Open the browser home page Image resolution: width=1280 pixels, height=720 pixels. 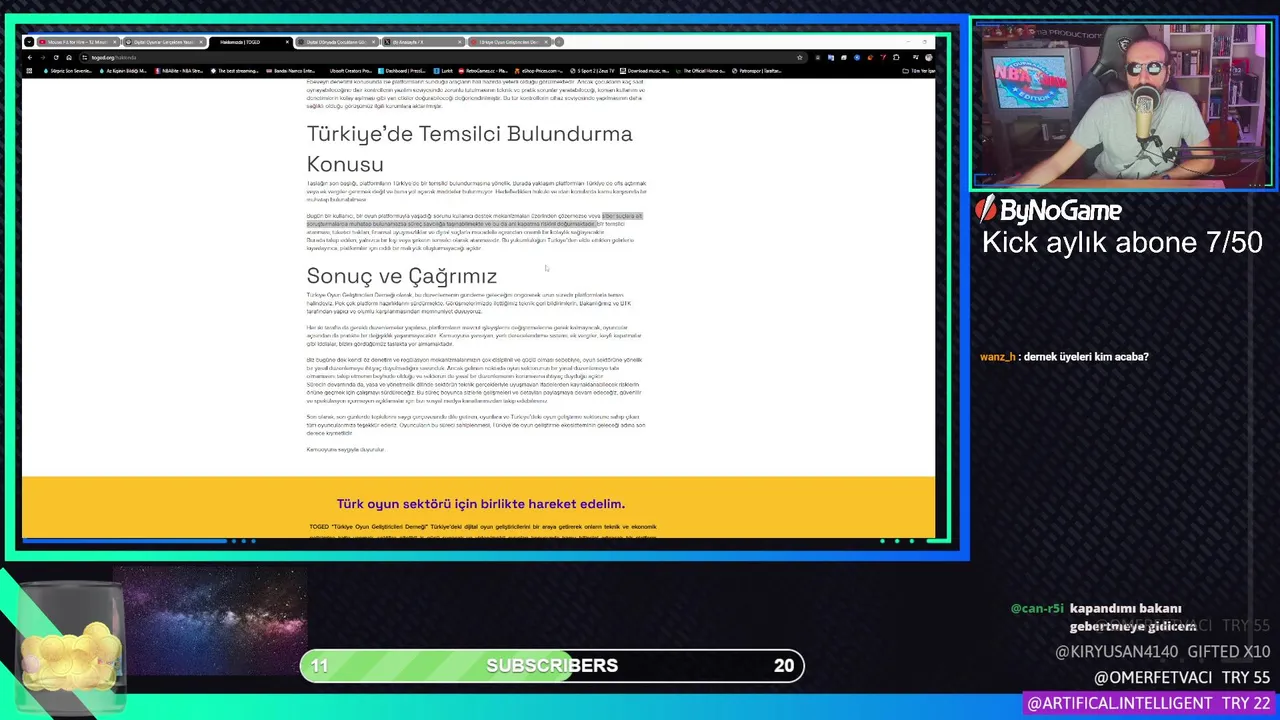[x=69, y=58]
